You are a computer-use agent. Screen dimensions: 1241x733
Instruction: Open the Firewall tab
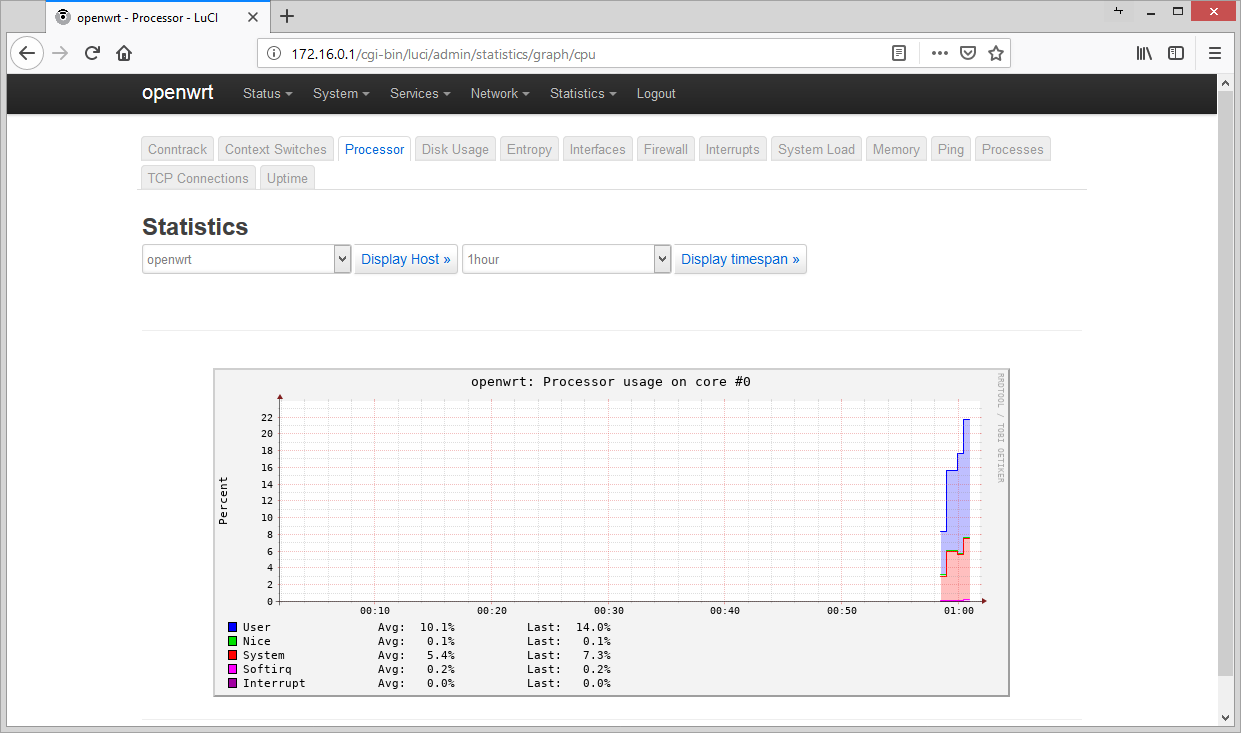point(666,149)
